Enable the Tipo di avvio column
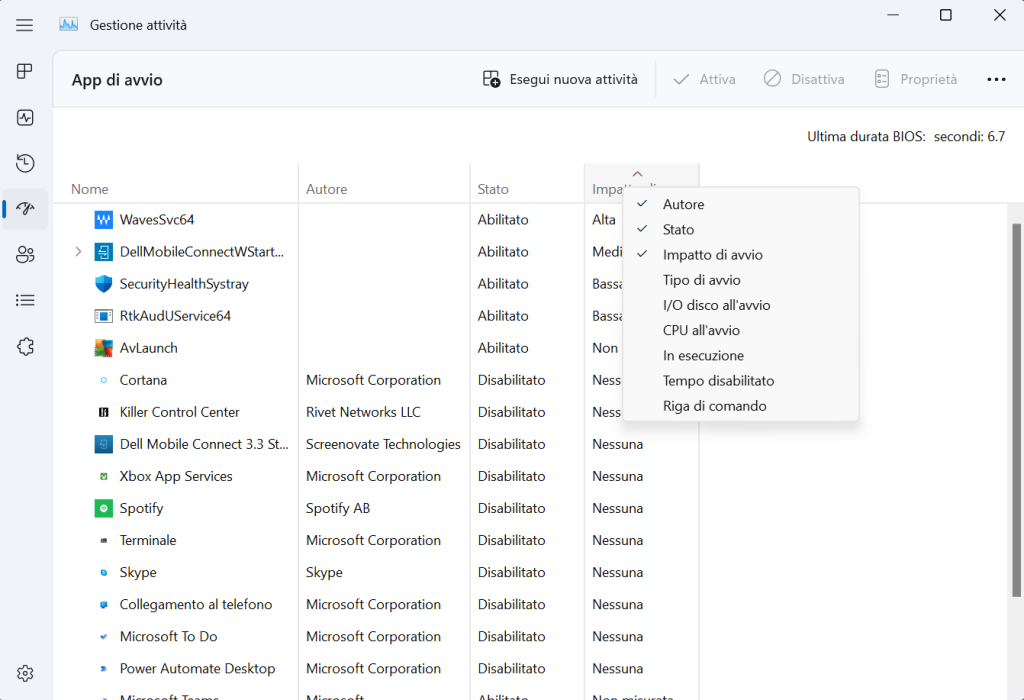Image resolution: width=1024 pixels, height=700 pixels. pyautogui.click(x=741, y=280)
